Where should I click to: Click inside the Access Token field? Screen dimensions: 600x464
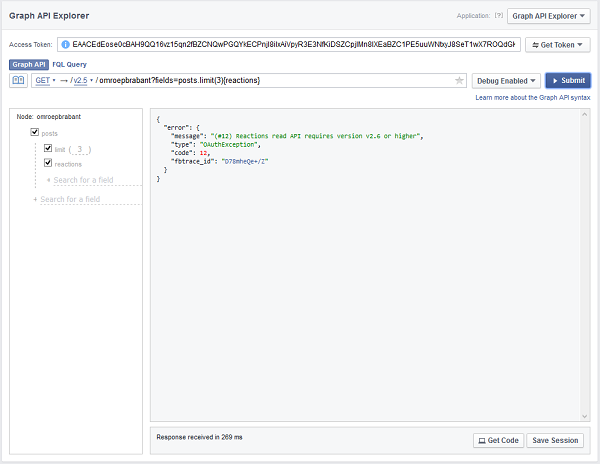289,45
